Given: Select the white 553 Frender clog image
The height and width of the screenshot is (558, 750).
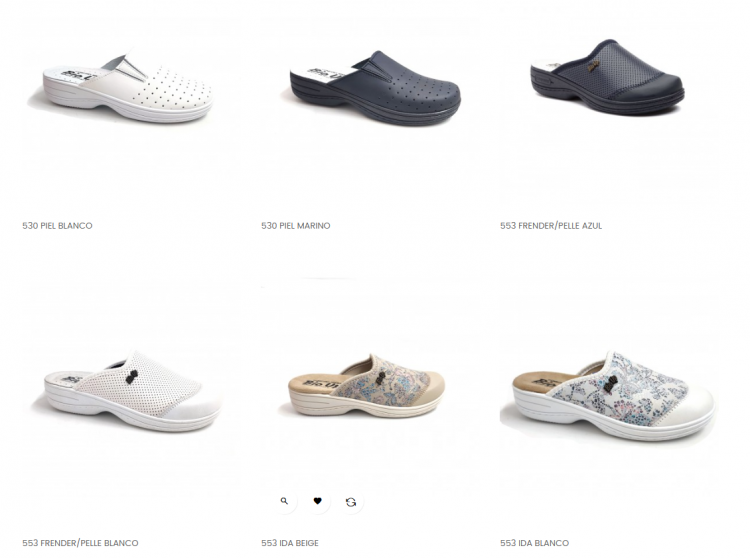Looking at the screenshot, I should click(132, 390).
